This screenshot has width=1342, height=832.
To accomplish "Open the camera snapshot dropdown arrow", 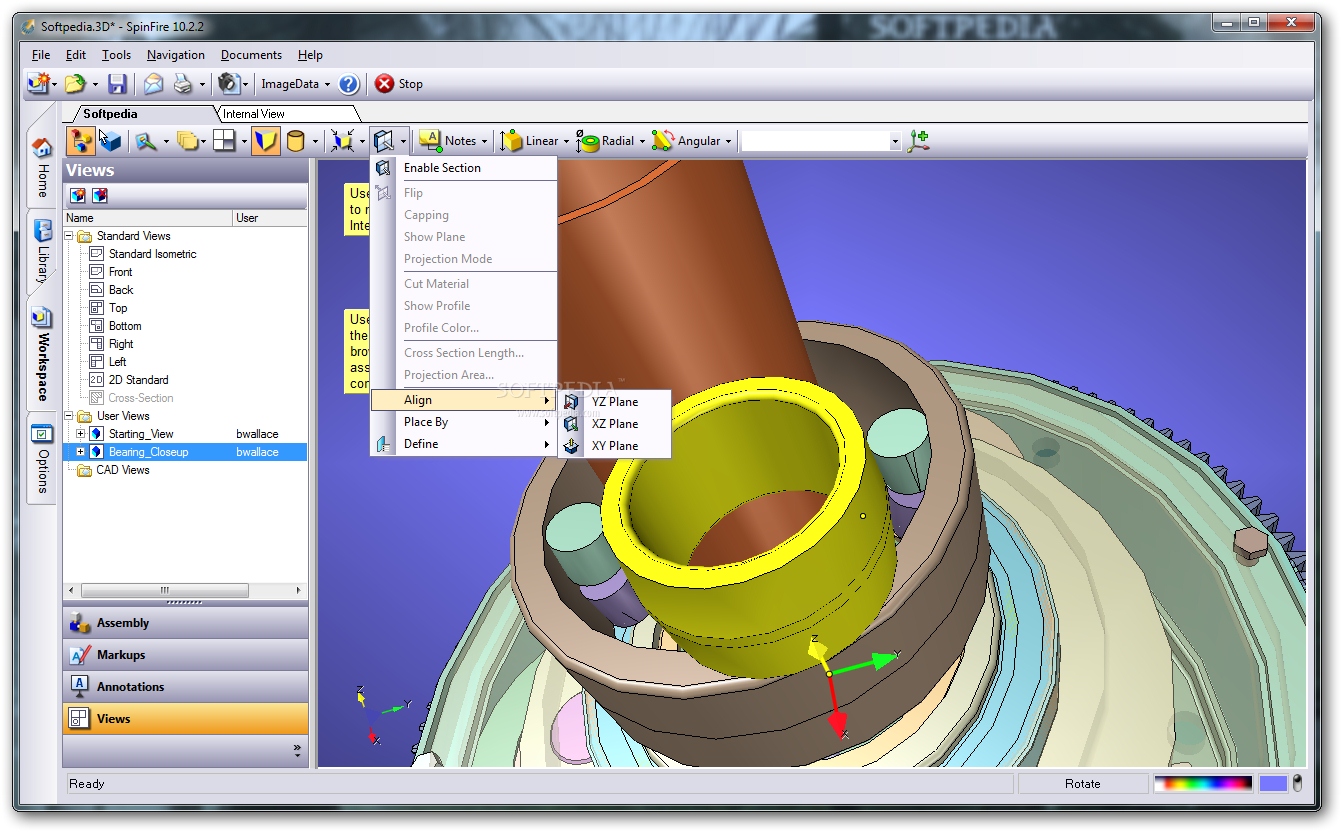I will click(x=245, y=85).
